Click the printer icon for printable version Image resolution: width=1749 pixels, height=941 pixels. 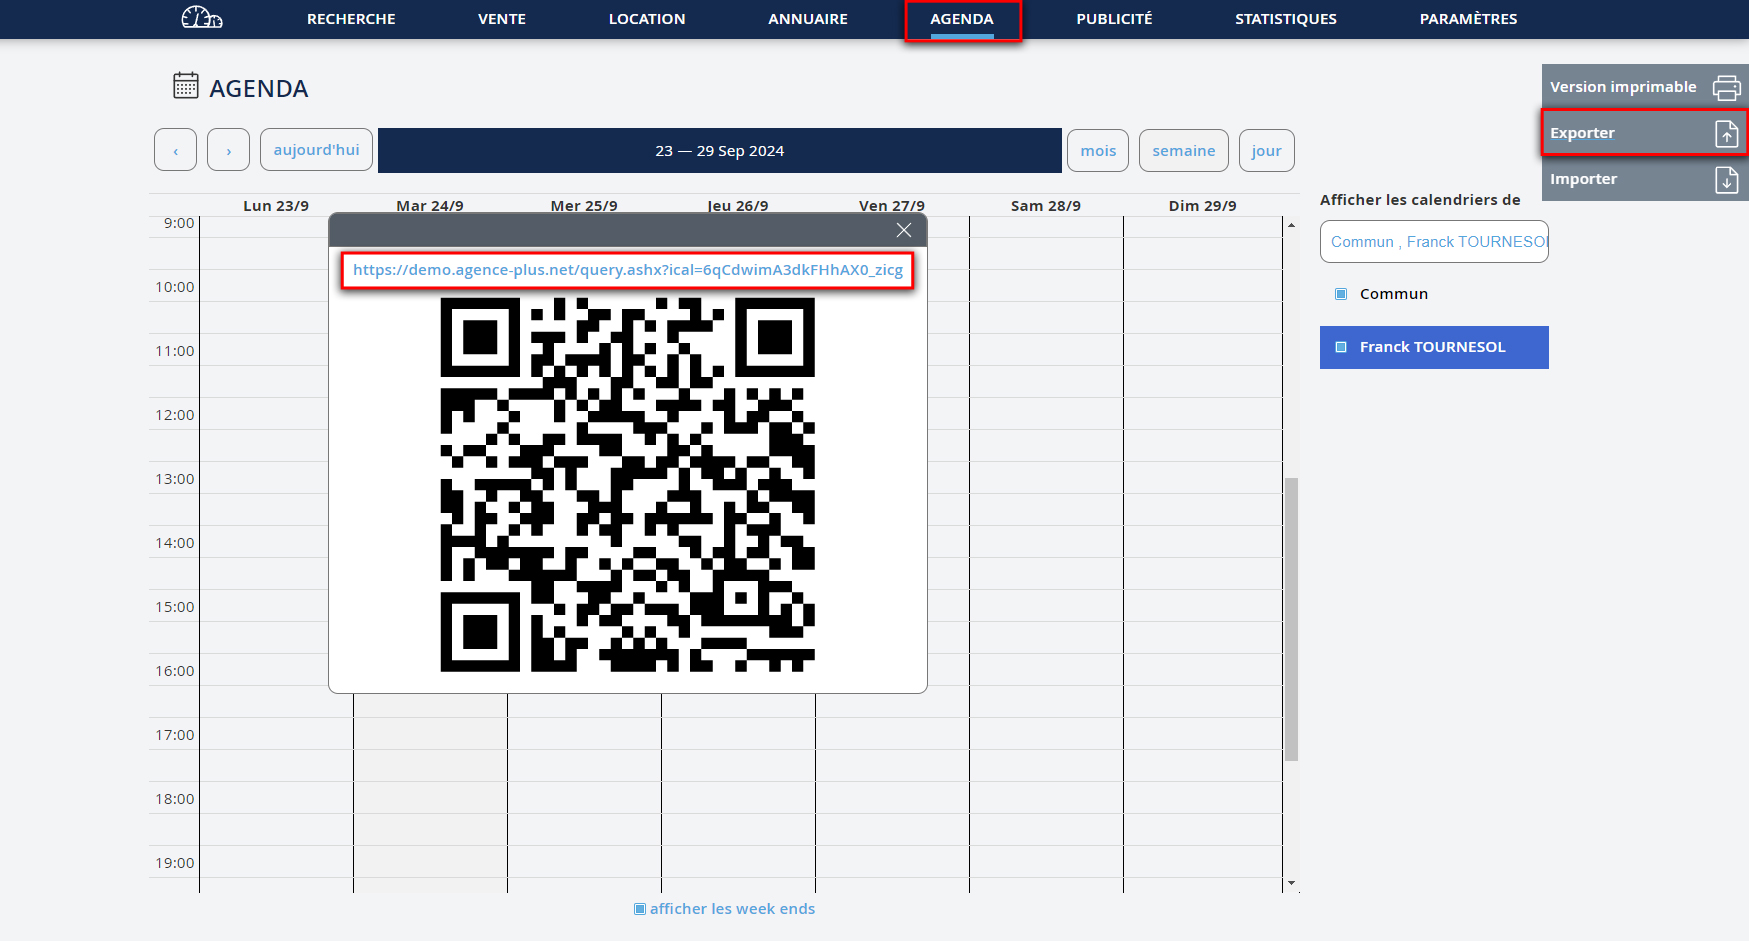tap(1726, 88)
